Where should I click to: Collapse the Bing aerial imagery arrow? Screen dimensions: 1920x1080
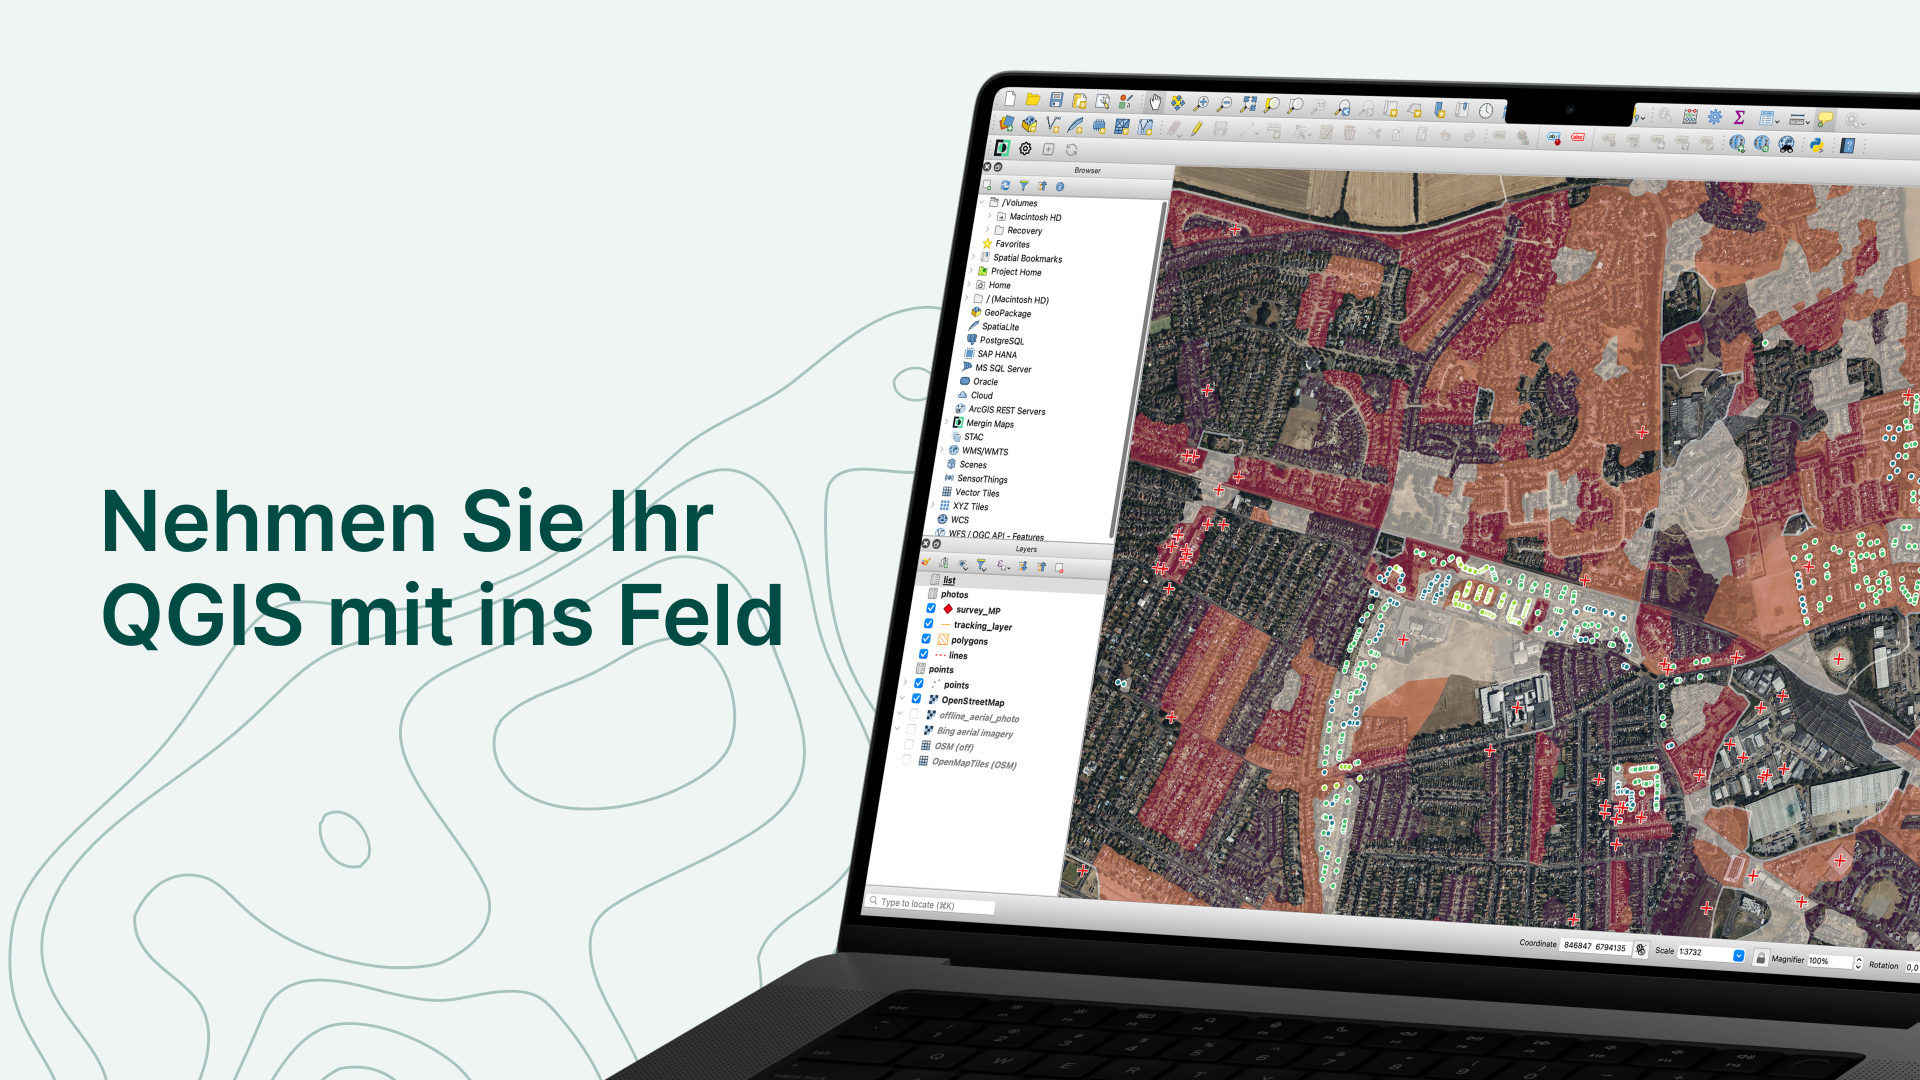tap(898, 728)
